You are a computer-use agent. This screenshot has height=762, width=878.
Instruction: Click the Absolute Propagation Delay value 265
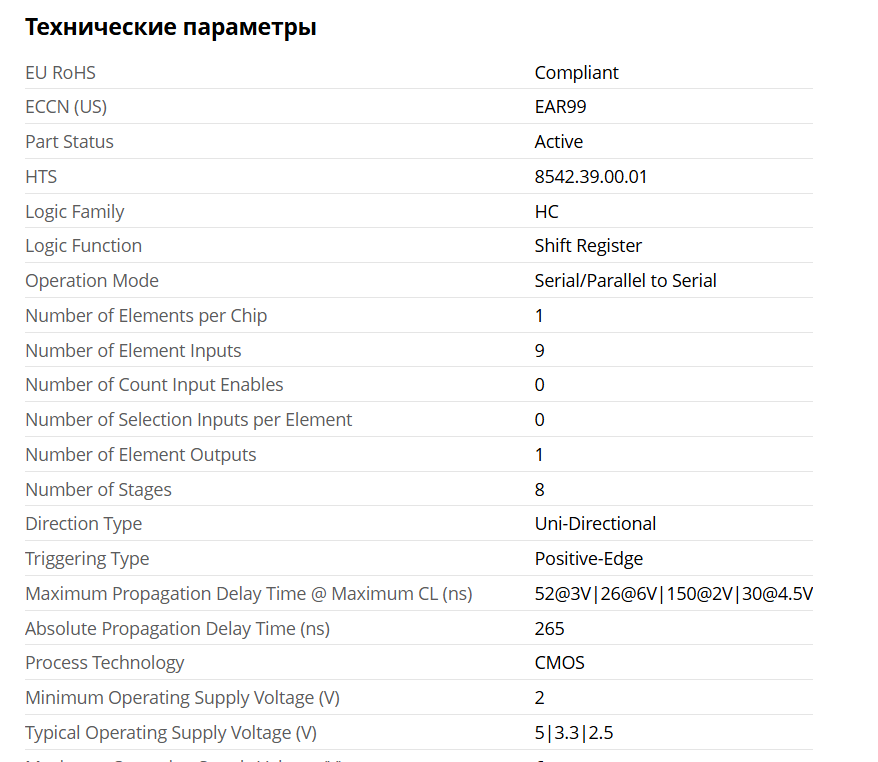pos(549,629)
